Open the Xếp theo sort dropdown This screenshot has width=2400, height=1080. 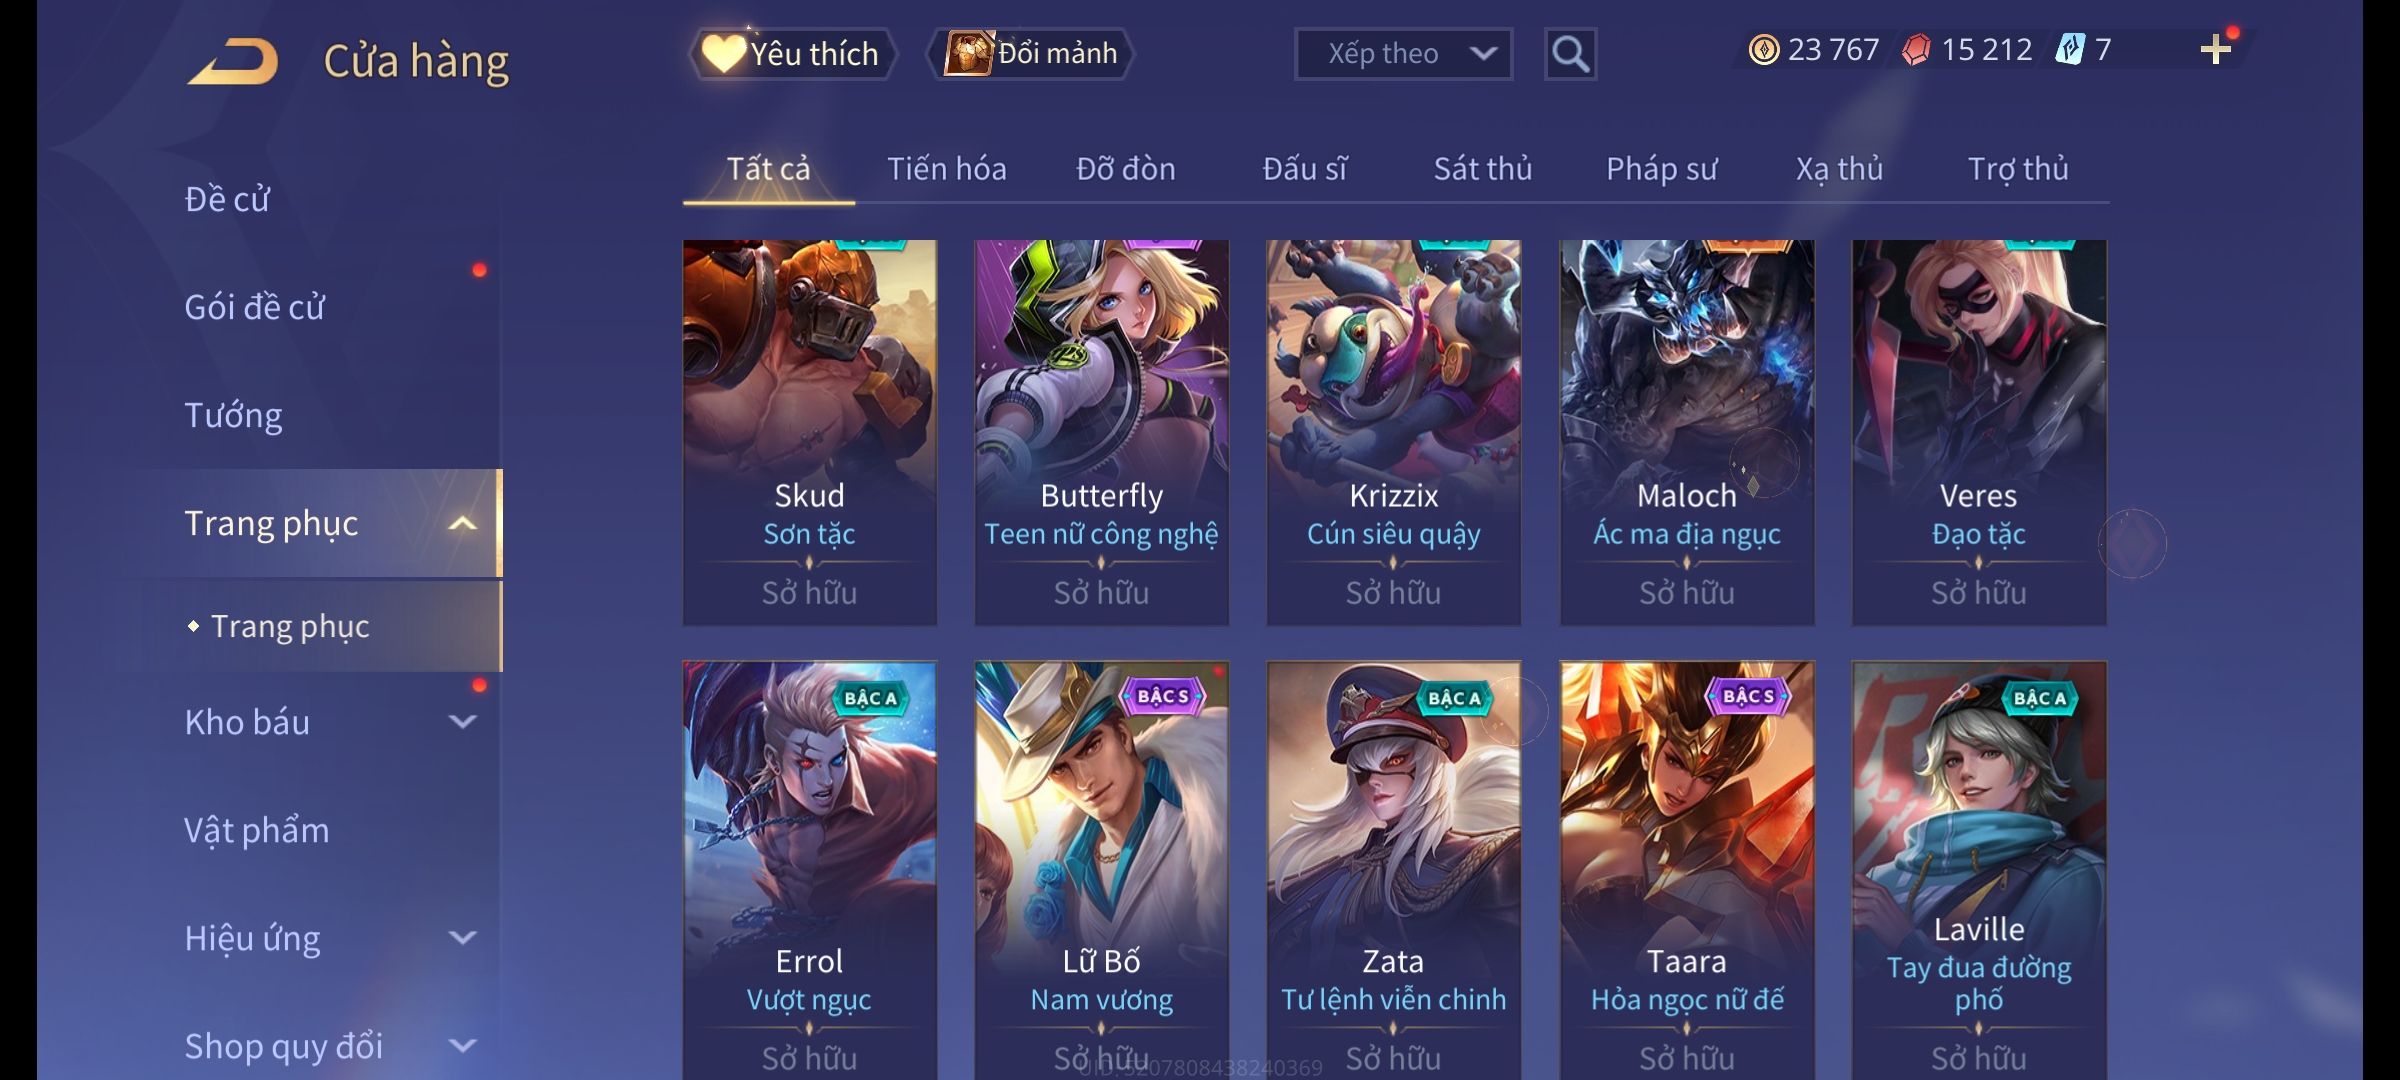pos(1403,54)
